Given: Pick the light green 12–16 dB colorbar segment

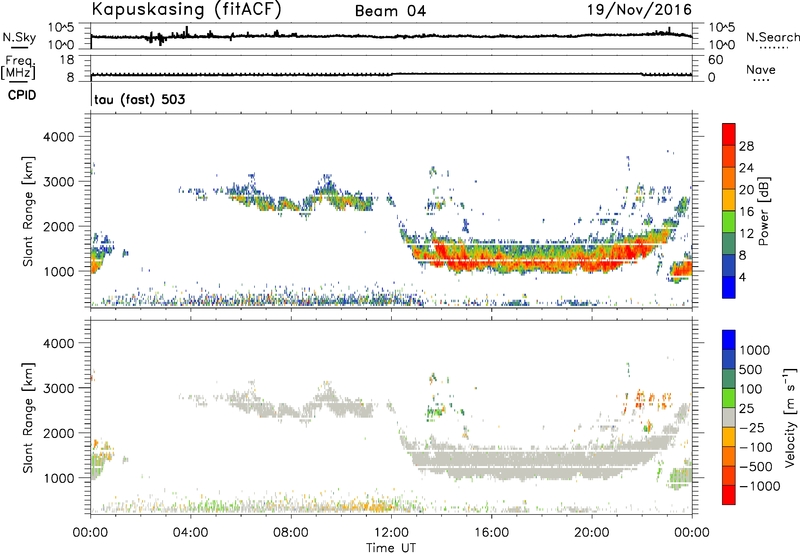Looking at the screenshot, I should tap(729, 222).
